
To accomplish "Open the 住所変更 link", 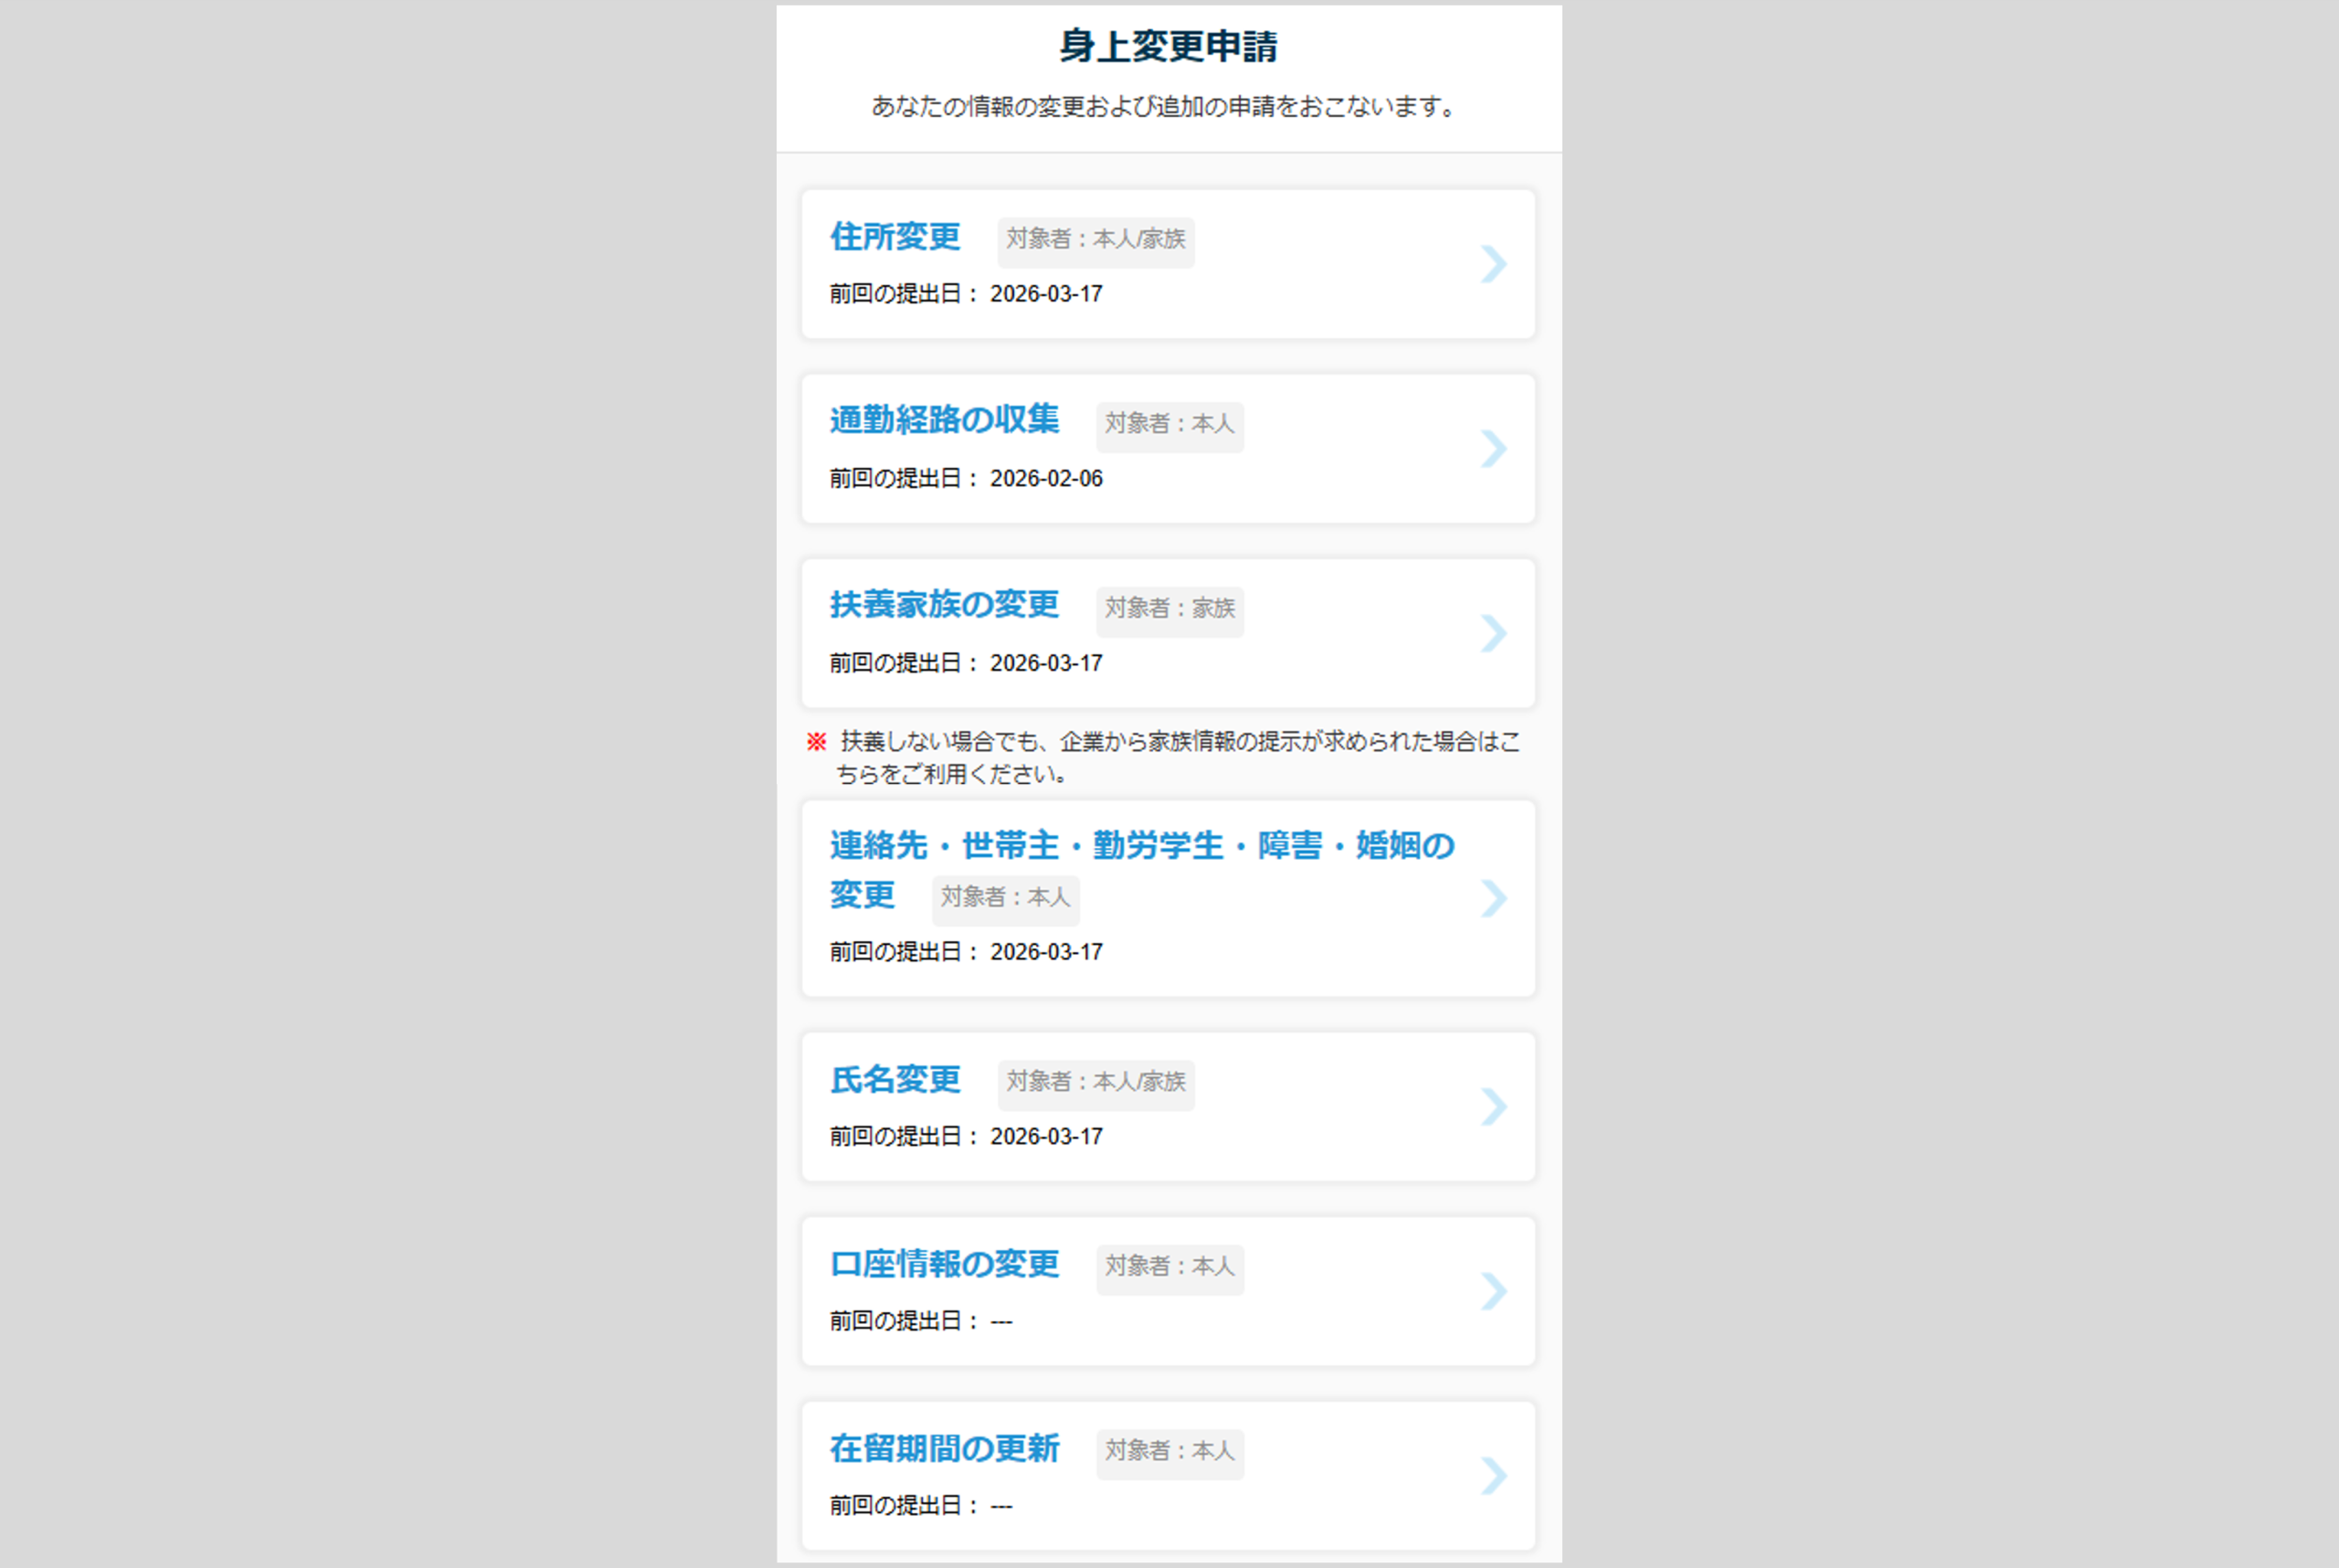I will (x=895, y=237).
